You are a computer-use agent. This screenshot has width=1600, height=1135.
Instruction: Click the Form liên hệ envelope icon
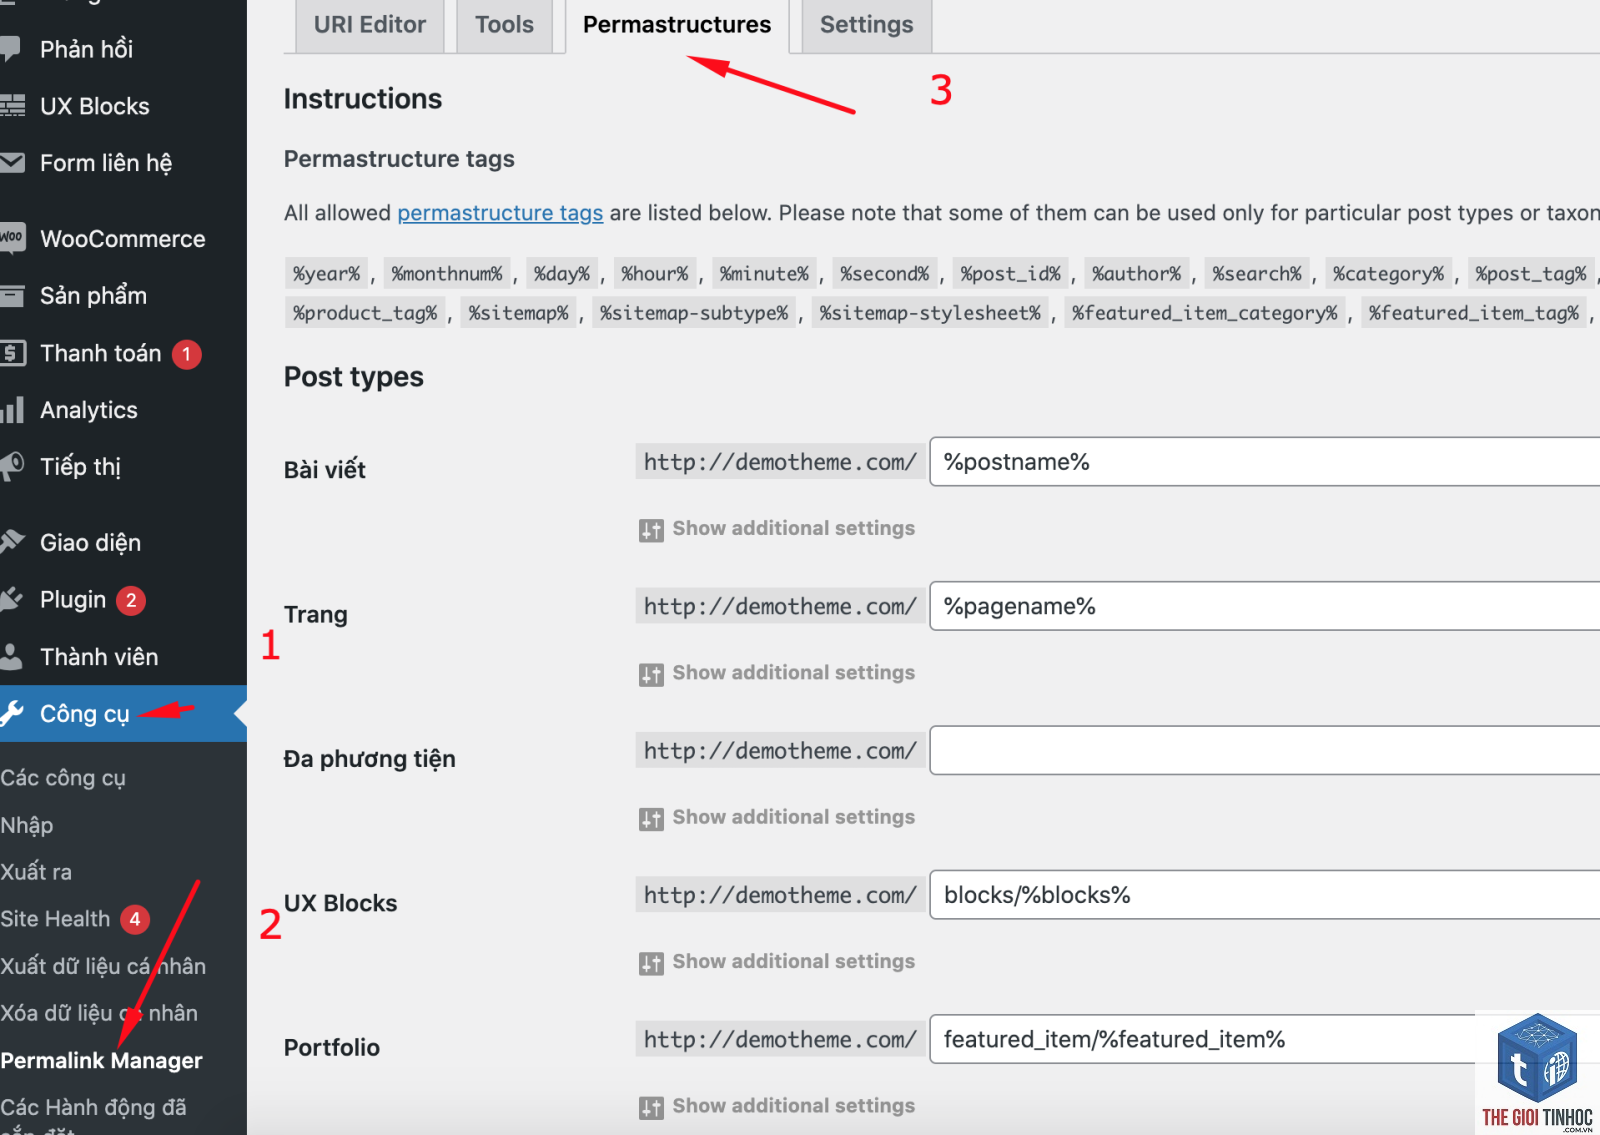[12, 162]
